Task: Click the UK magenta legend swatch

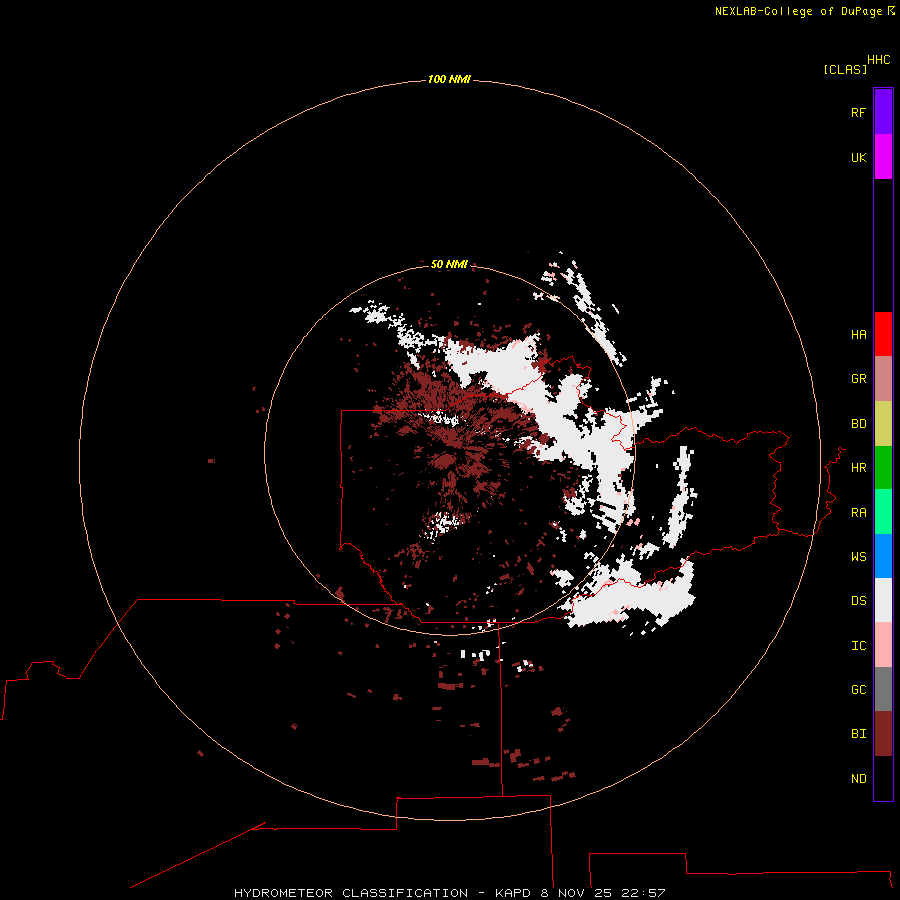Action: (883, 157)
